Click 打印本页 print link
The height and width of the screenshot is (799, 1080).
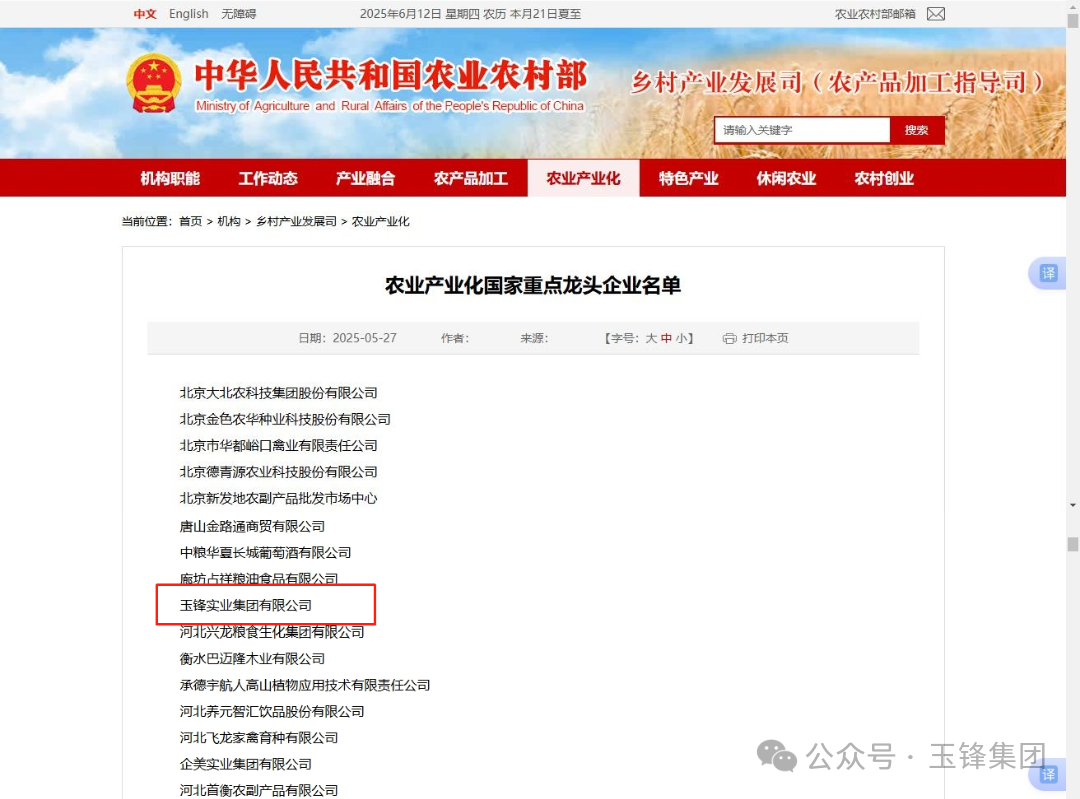pyautogui.click(x=765, y=338)
